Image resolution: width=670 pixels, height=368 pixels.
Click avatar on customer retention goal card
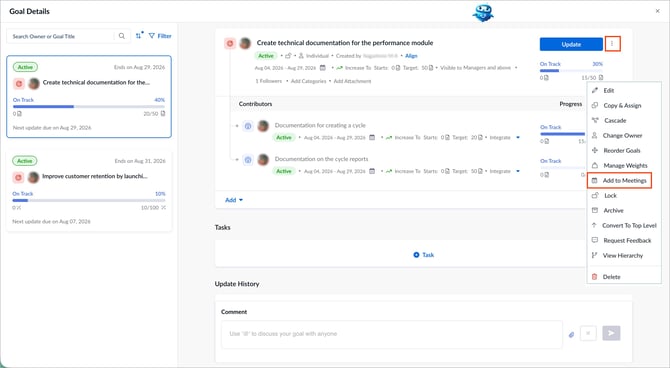[33, 177]
